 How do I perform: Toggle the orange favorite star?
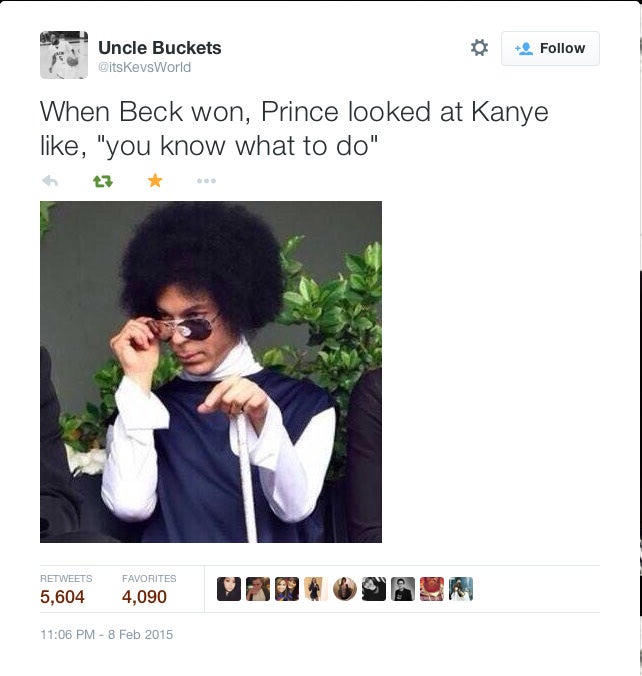pos(155,181)
